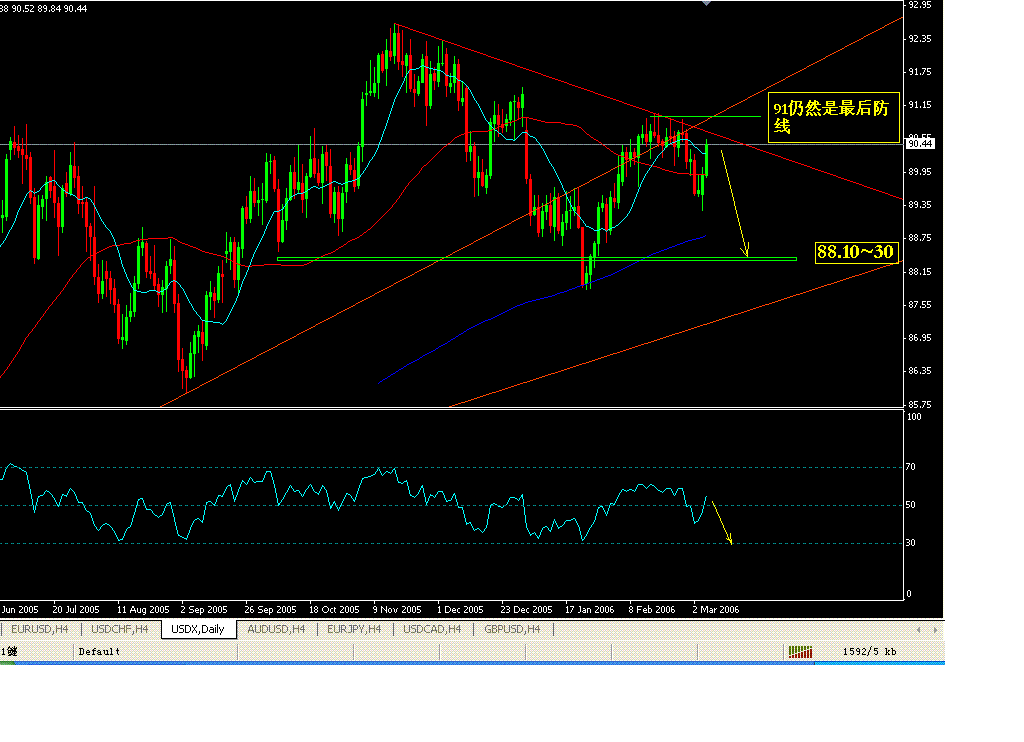Select the short green horizontal line near 91
The width and height of the screenshot is (1024, 742).
click(x=705, y=116)
